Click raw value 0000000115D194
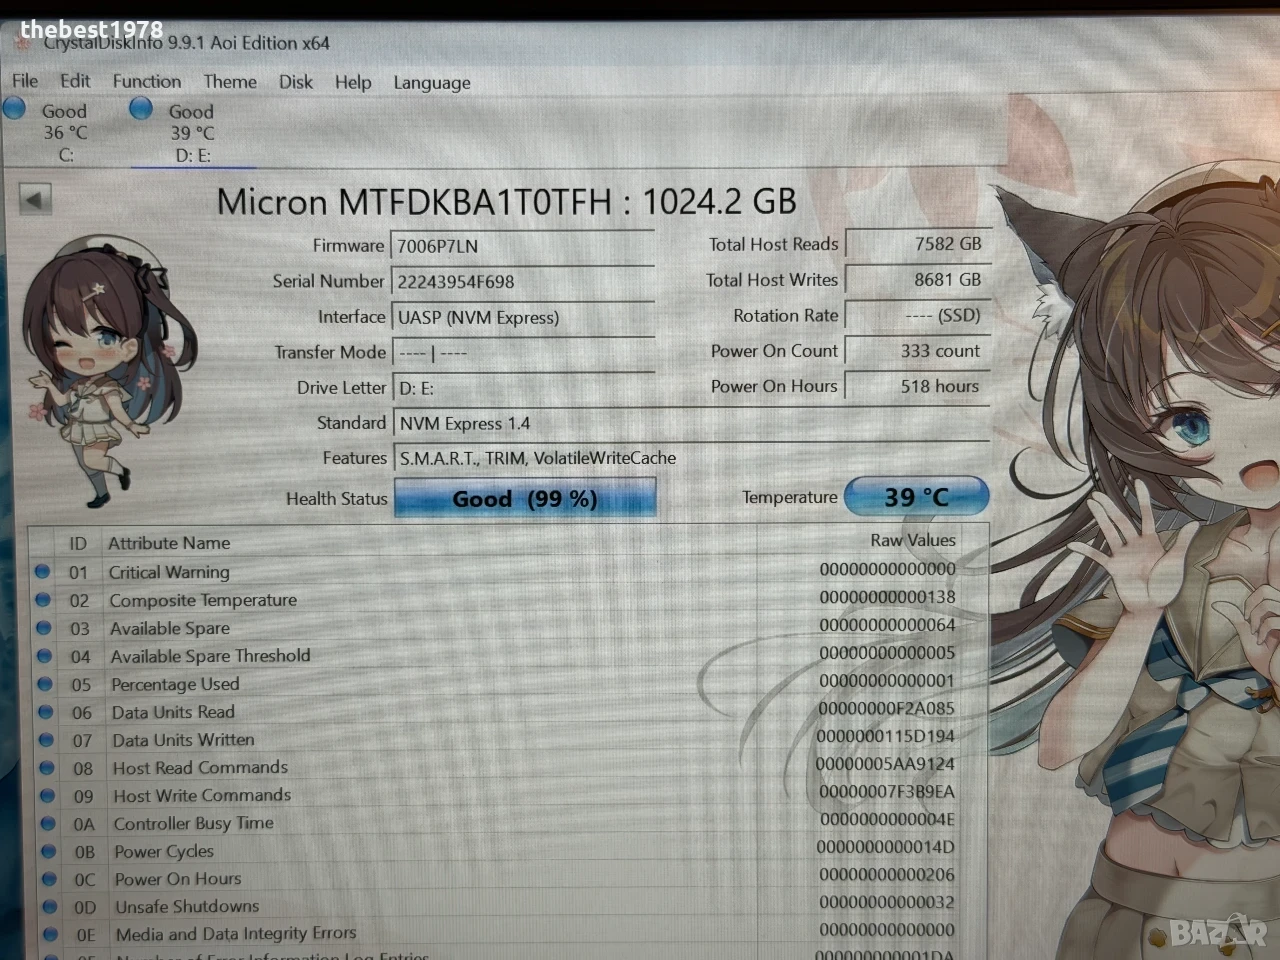Viewport: 1280px width, 960px height. click(885, 736)
